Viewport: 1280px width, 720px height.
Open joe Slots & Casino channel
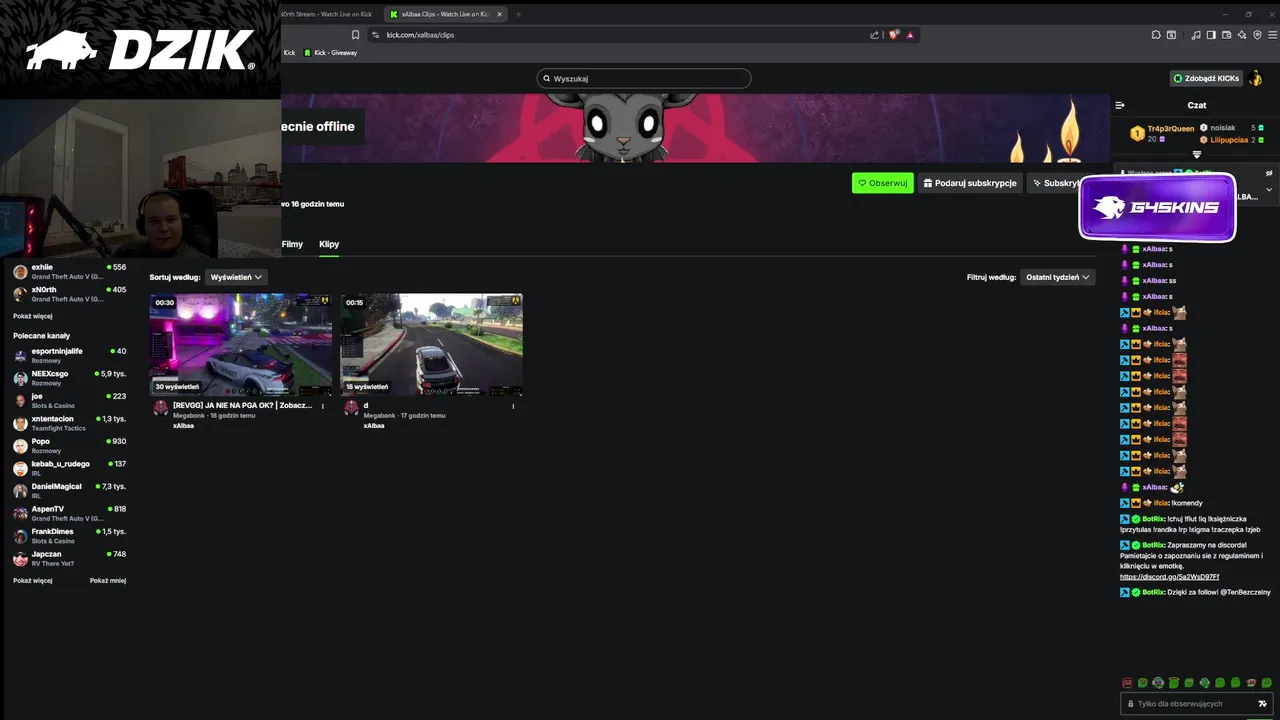pyautogui.click(x=70, y=401)
